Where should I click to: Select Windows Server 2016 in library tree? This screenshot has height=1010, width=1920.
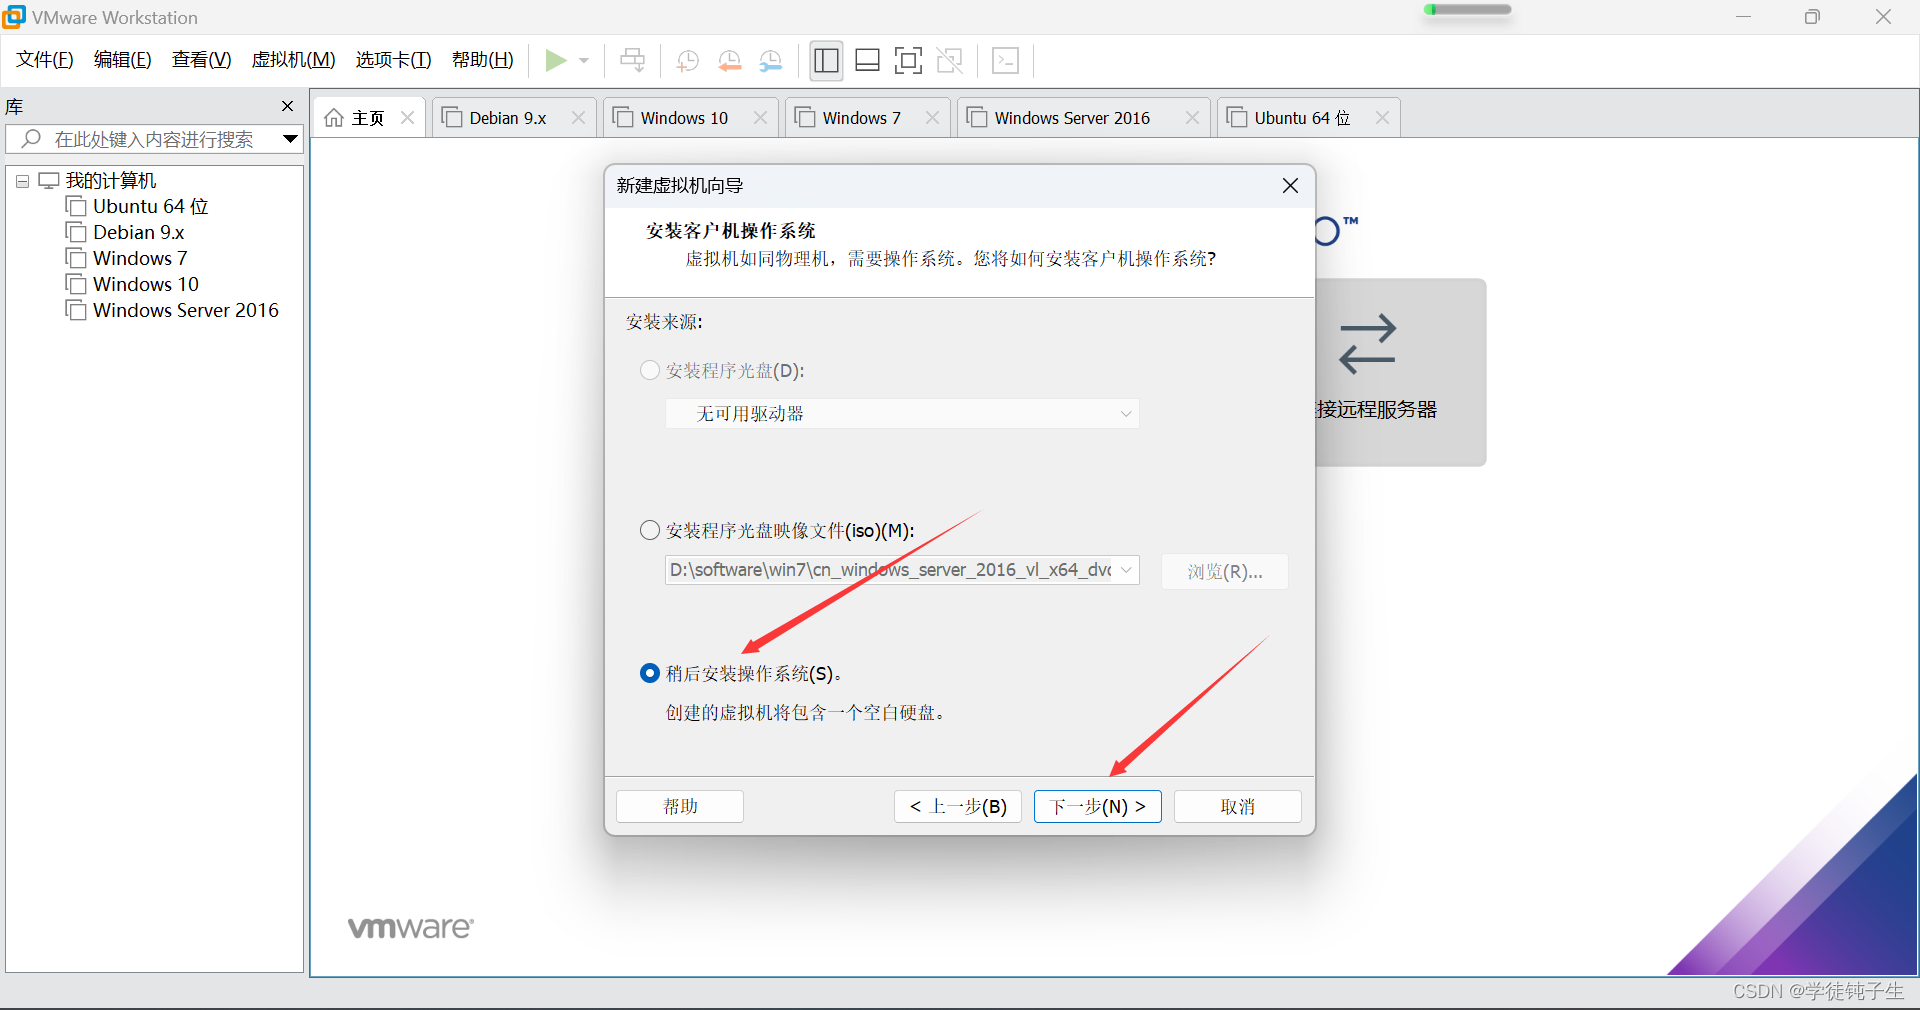[x=185, y=310]
